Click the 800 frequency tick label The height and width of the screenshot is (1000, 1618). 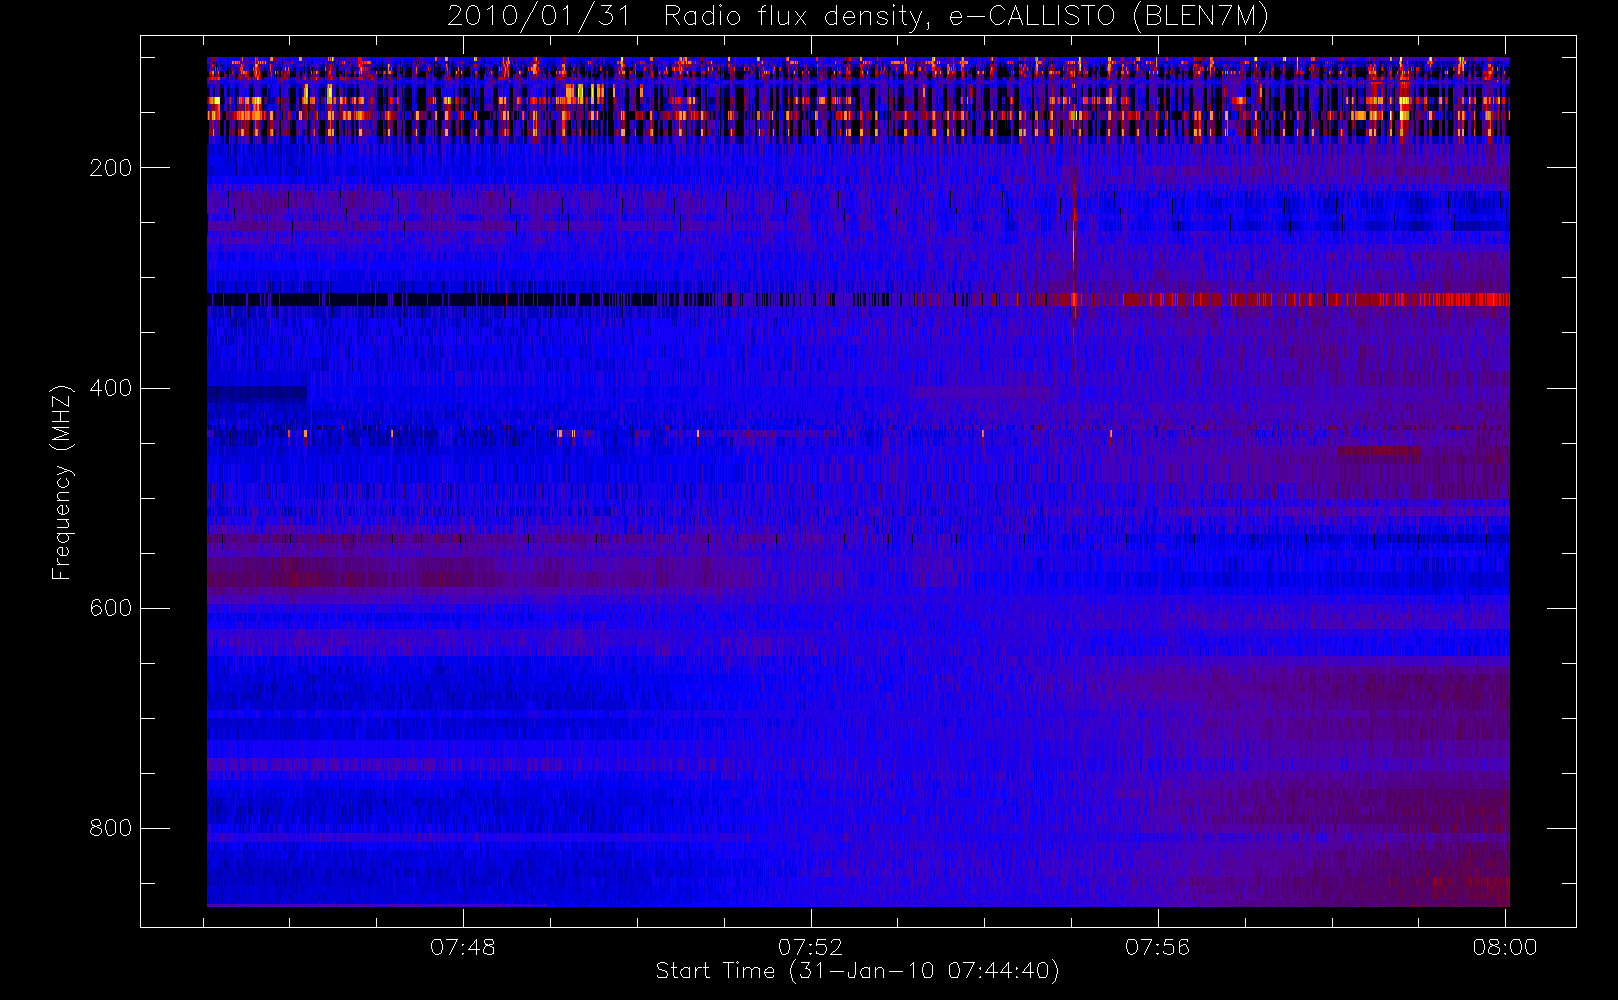click(x=111, y=828)
